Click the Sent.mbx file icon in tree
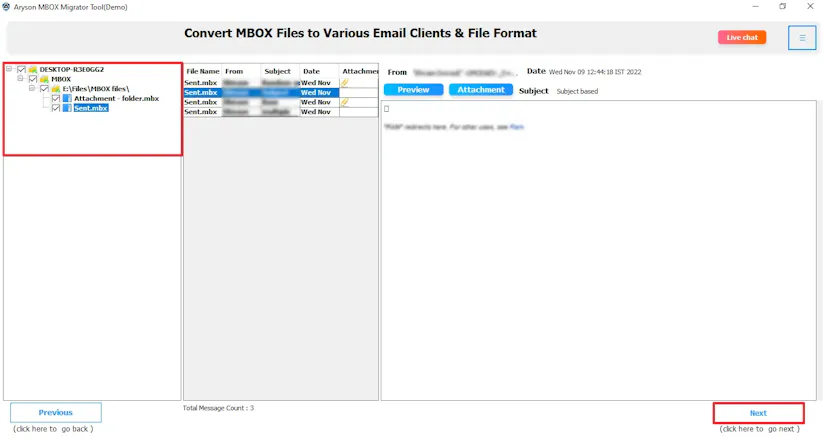Viewport: 826px width, 440px height. pos(67,108)
